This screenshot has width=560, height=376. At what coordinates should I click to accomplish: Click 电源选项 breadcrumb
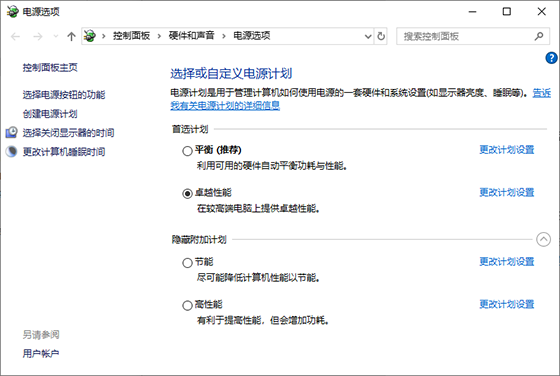coord(252,36)
